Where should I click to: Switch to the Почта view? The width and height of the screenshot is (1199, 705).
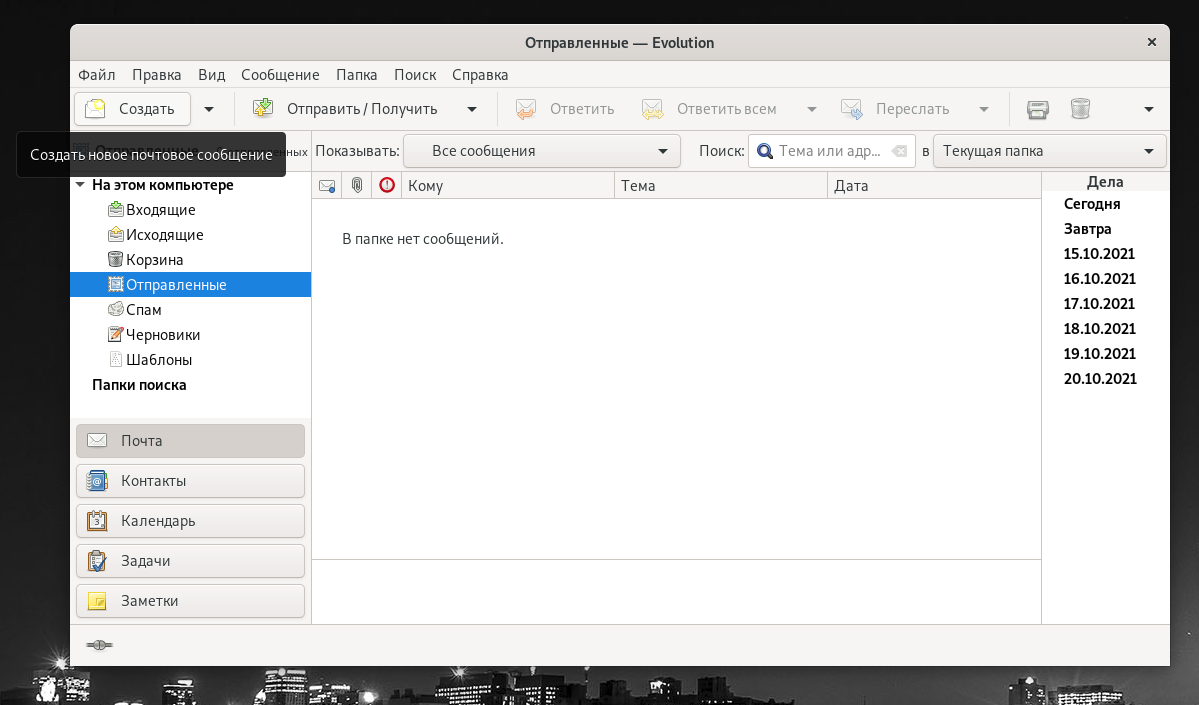tap(190, 441)
